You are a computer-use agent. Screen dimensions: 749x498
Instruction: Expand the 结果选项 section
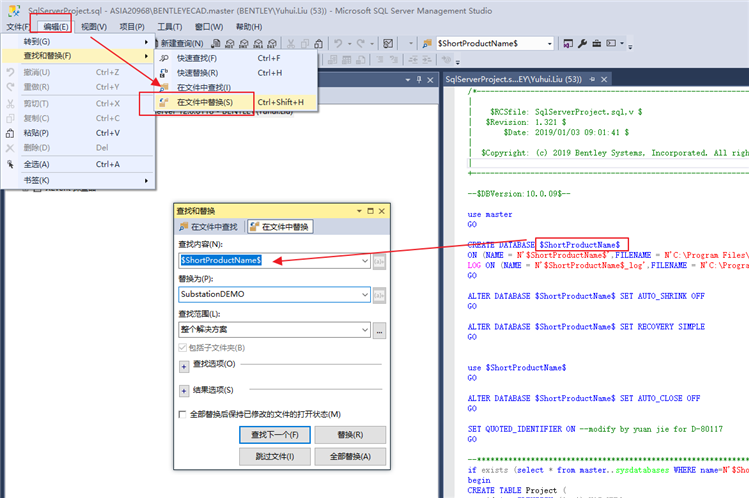tap(184, 391)
